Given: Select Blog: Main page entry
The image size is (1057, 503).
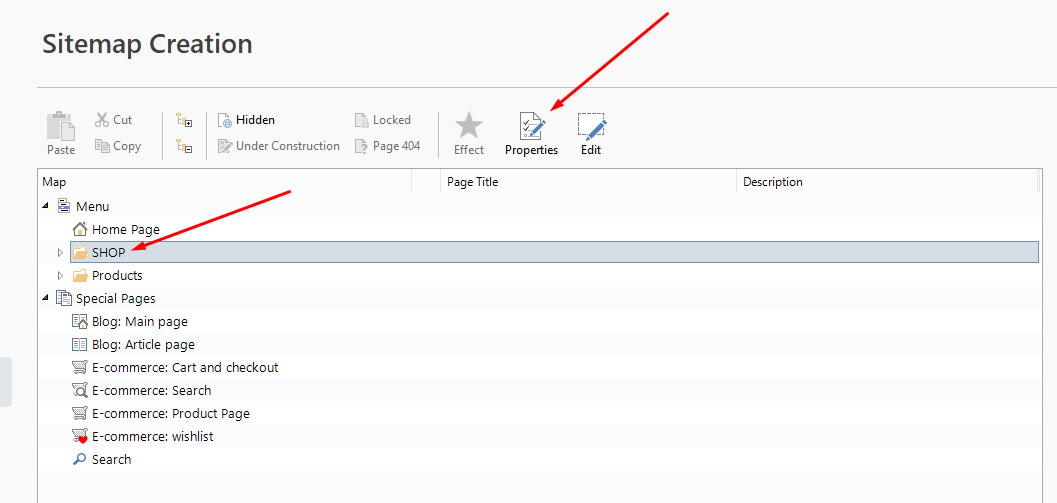Looking at the screenshot, I should point(139,322).
